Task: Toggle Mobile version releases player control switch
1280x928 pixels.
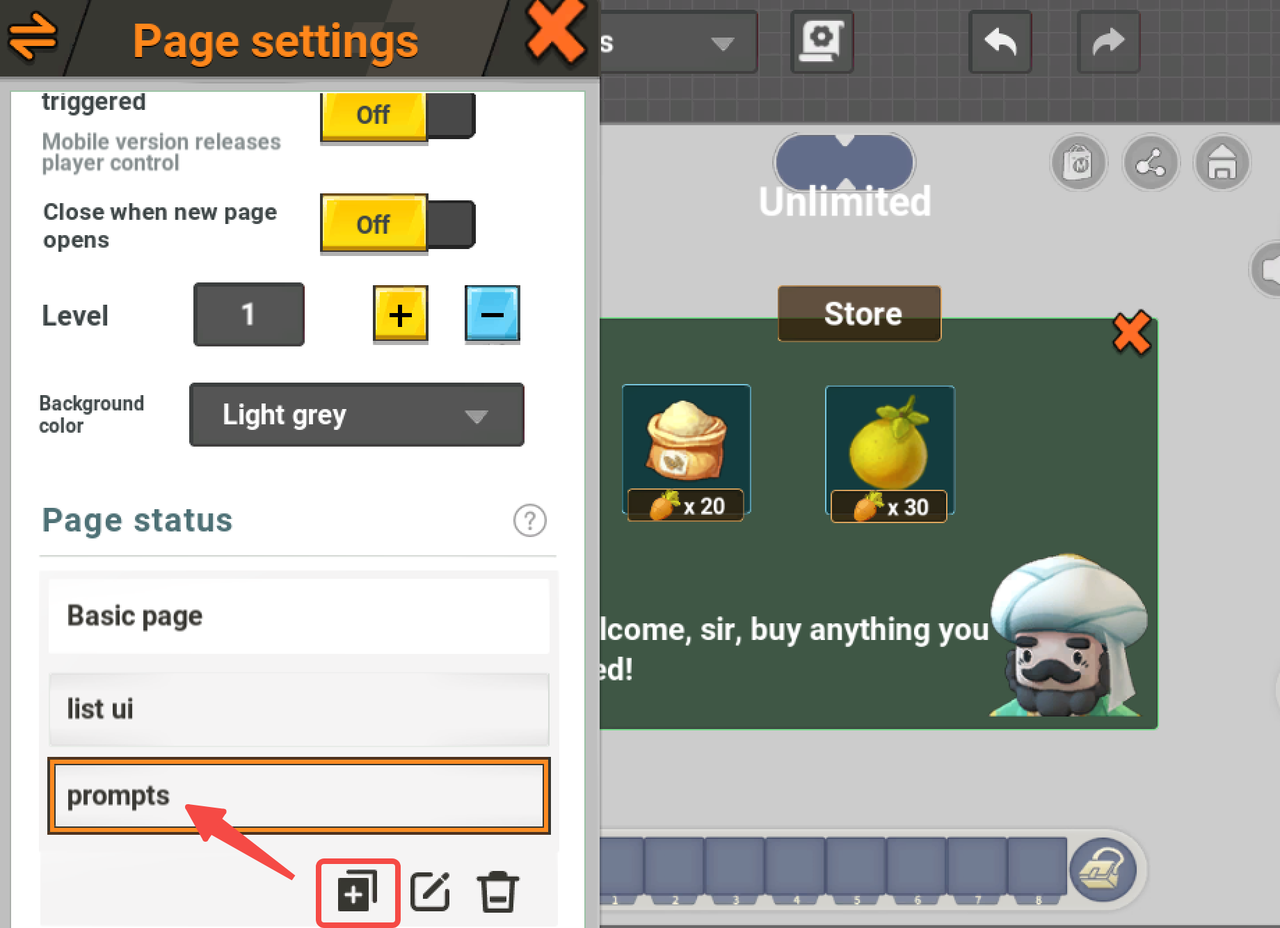Action: tap(397, 115)
